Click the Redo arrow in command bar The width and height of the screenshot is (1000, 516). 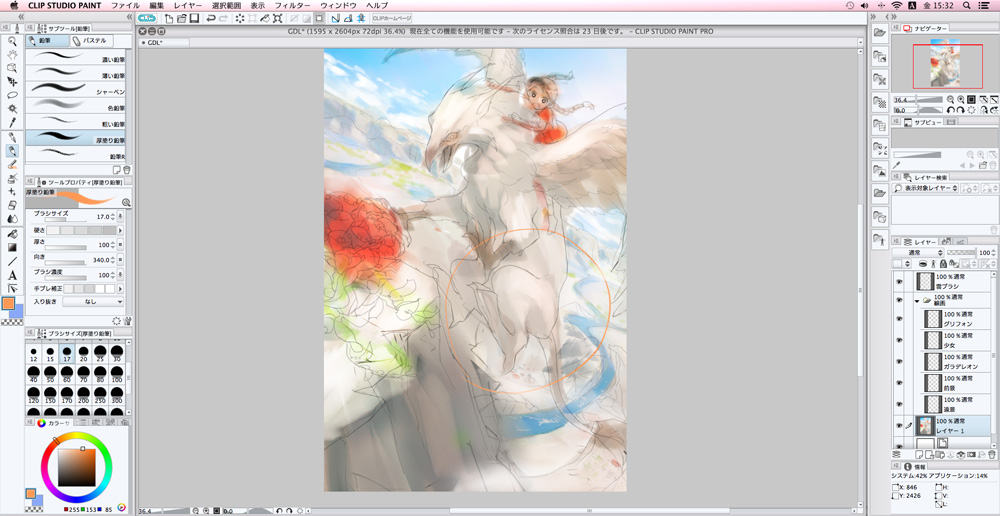[x=223, y=18]
